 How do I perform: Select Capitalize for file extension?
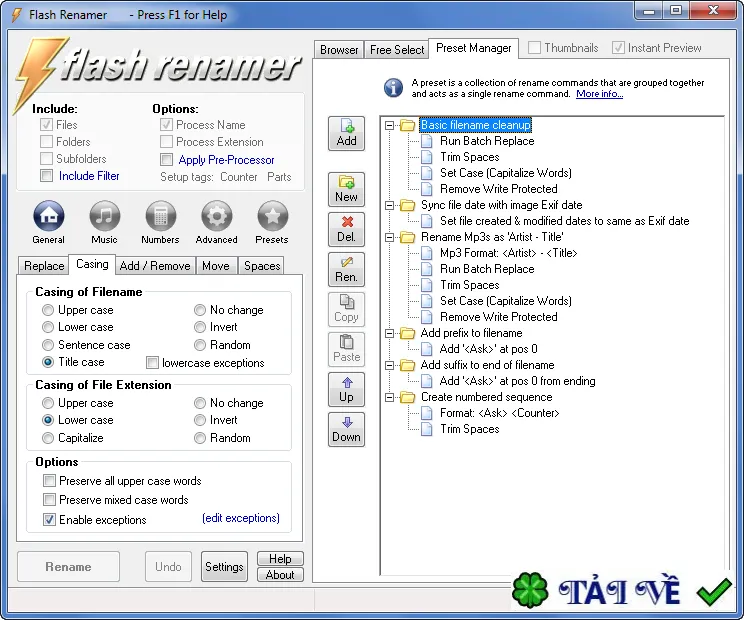47,438
